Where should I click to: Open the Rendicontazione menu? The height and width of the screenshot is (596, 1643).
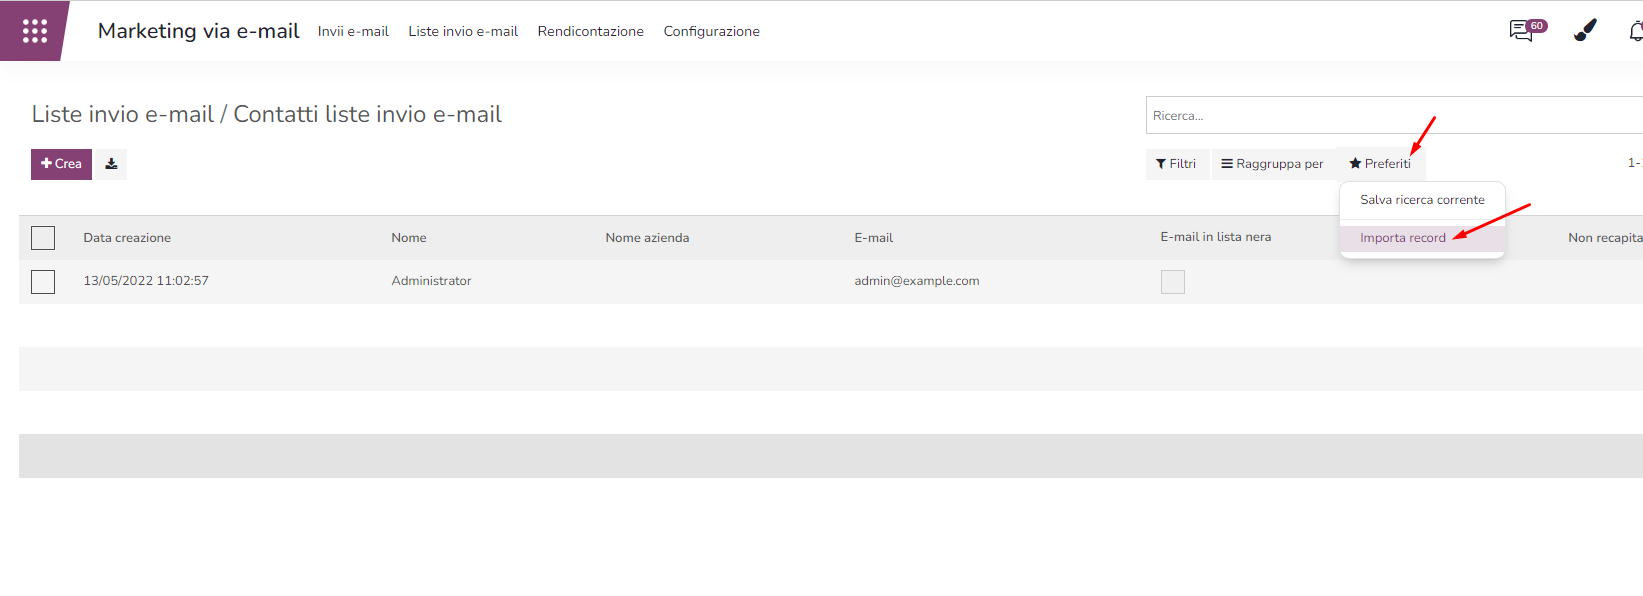click(590, 32)
